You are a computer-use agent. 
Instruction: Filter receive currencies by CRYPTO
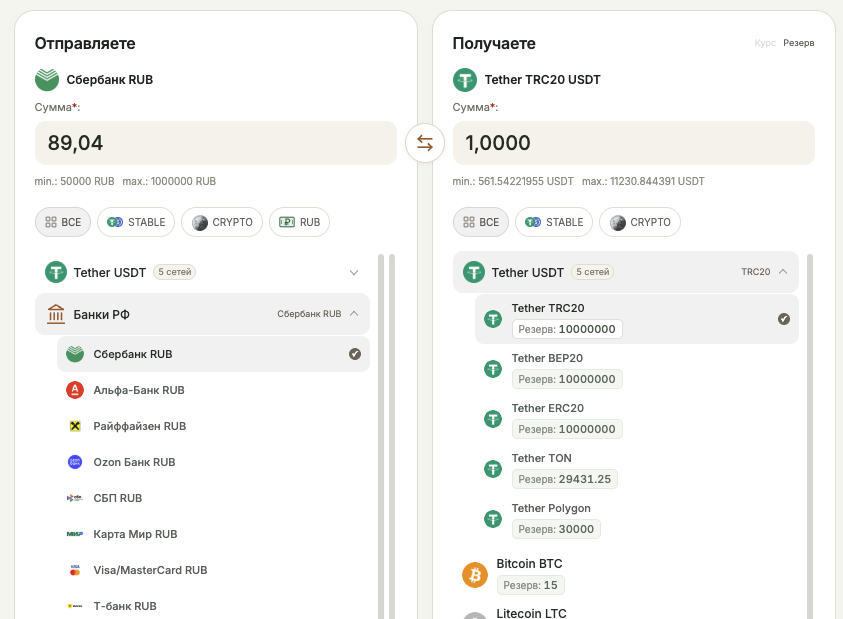point(640,222)
